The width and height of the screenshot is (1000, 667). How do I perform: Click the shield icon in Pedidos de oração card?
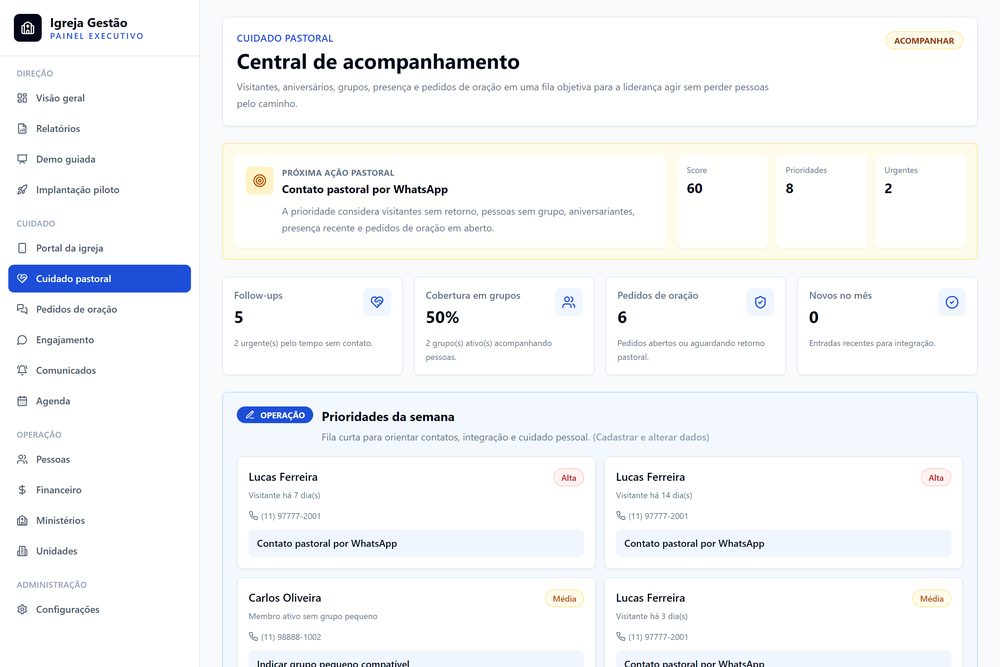pyautogui.click(x=760, y=302)
